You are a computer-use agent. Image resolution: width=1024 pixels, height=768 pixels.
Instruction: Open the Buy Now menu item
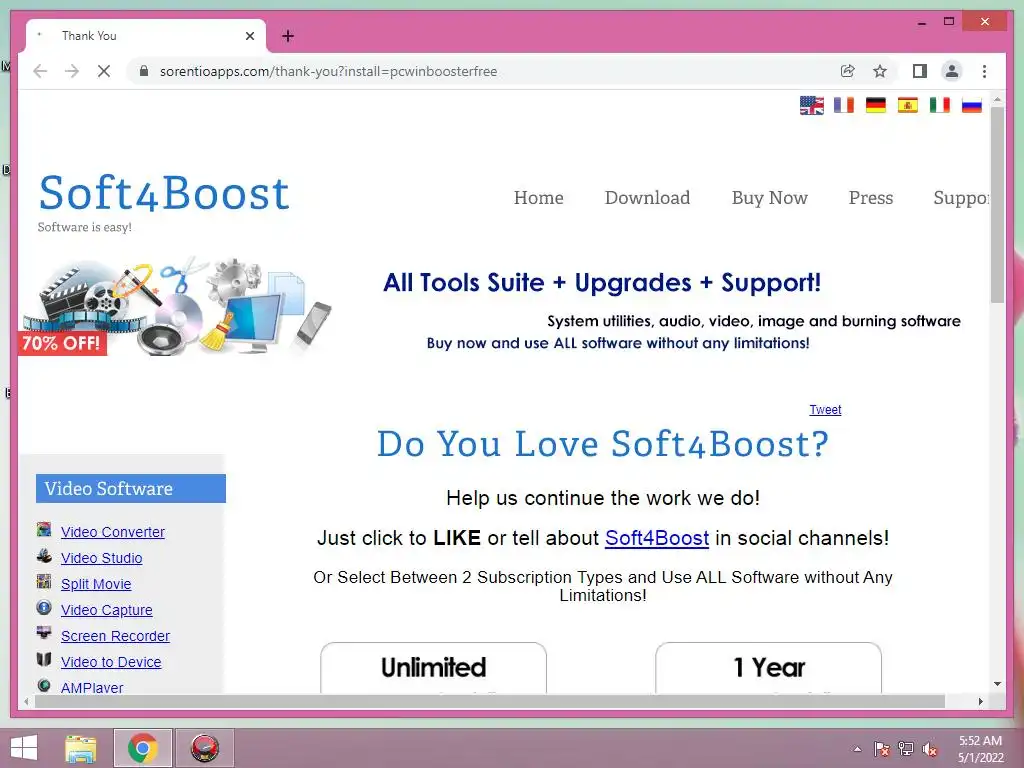[x=769, y=197]
